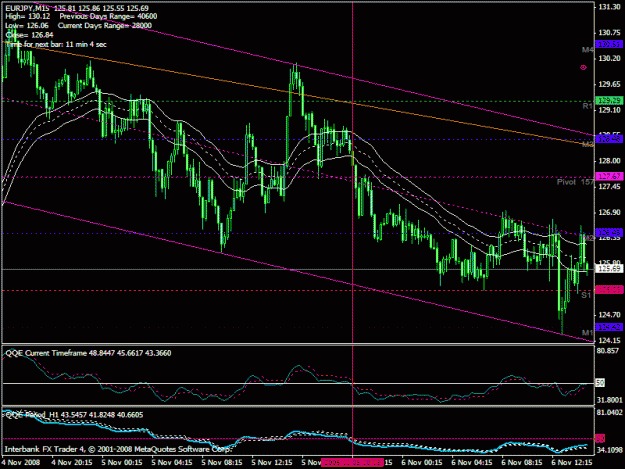Click the 50 level tag in QQE Current panel

(x=600, y=383)
